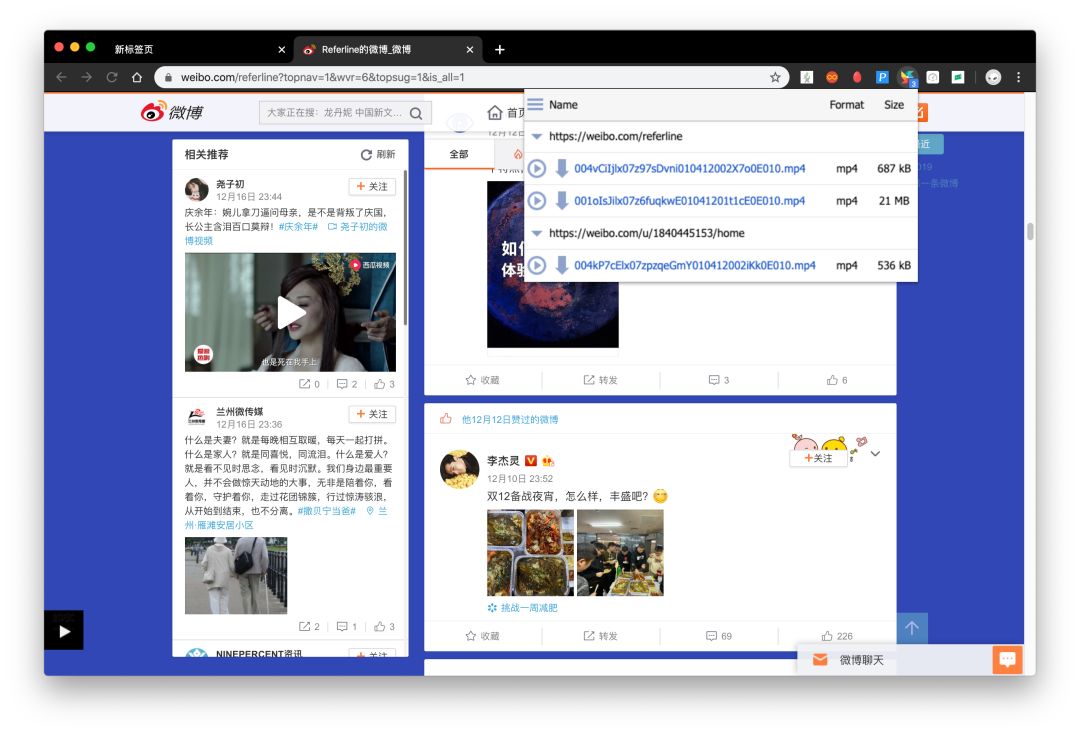Follow 尧子初 with the 关注 button
The height and width of the screenshot is (734, 1080).
click(x=372, y=187)
